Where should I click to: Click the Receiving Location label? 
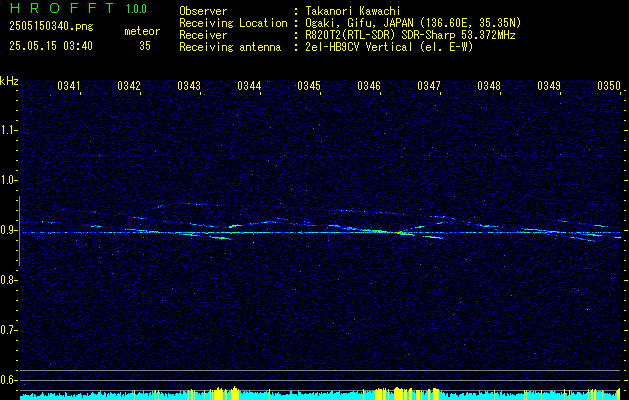click(x=233, y=23)
